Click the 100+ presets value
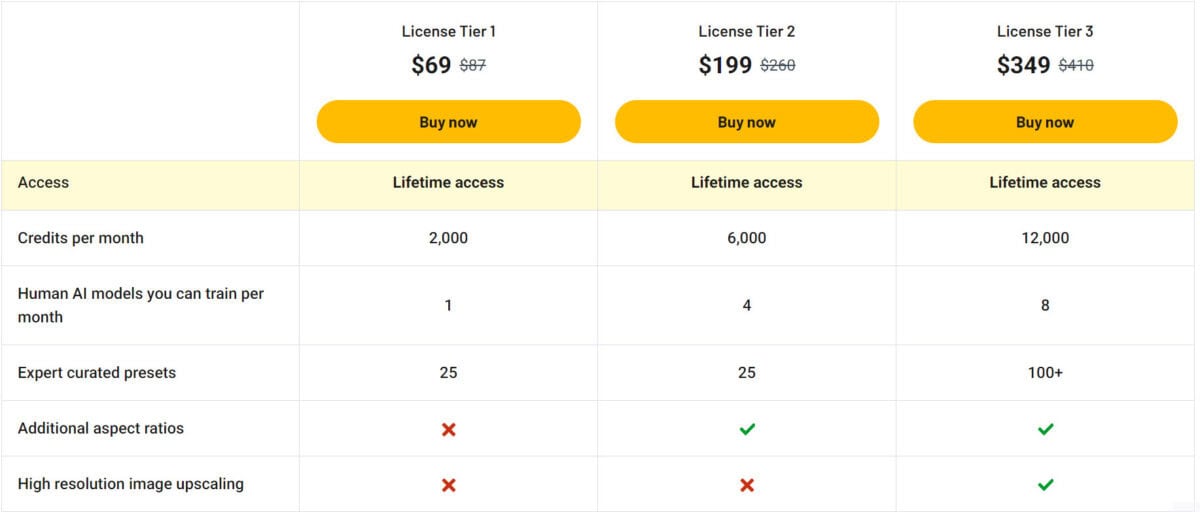The height and width of the screenshot is (512, 1200). [x=1045, y=373]
